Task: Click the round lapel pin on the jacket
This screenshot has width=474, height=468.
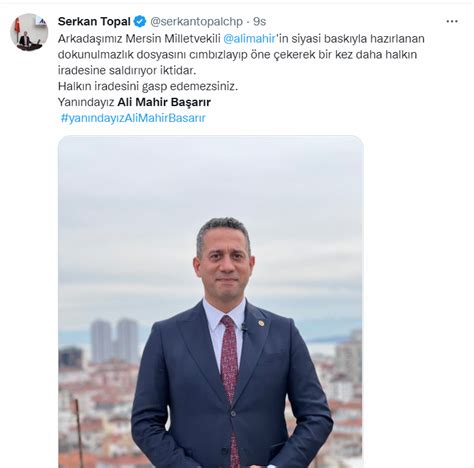Action: pos(262,323)
